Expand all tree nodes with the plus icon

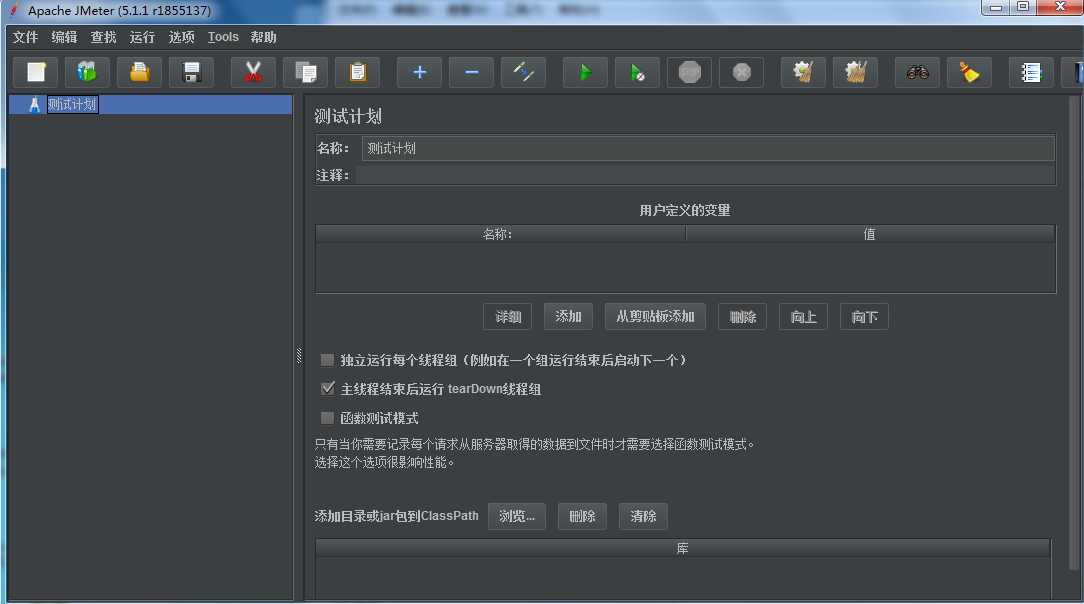[x=420, y=72]
